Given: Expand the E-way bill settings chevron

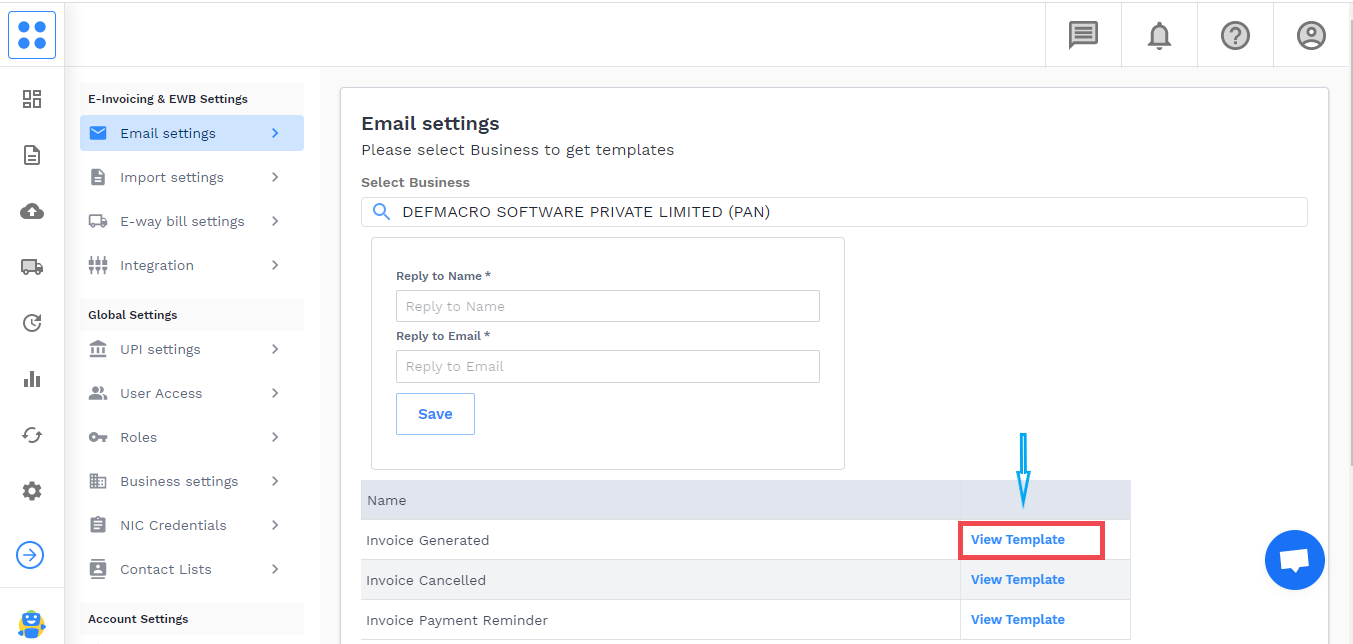Looking at the screenshot, I should pyautogui.click(x=275, y=221).
